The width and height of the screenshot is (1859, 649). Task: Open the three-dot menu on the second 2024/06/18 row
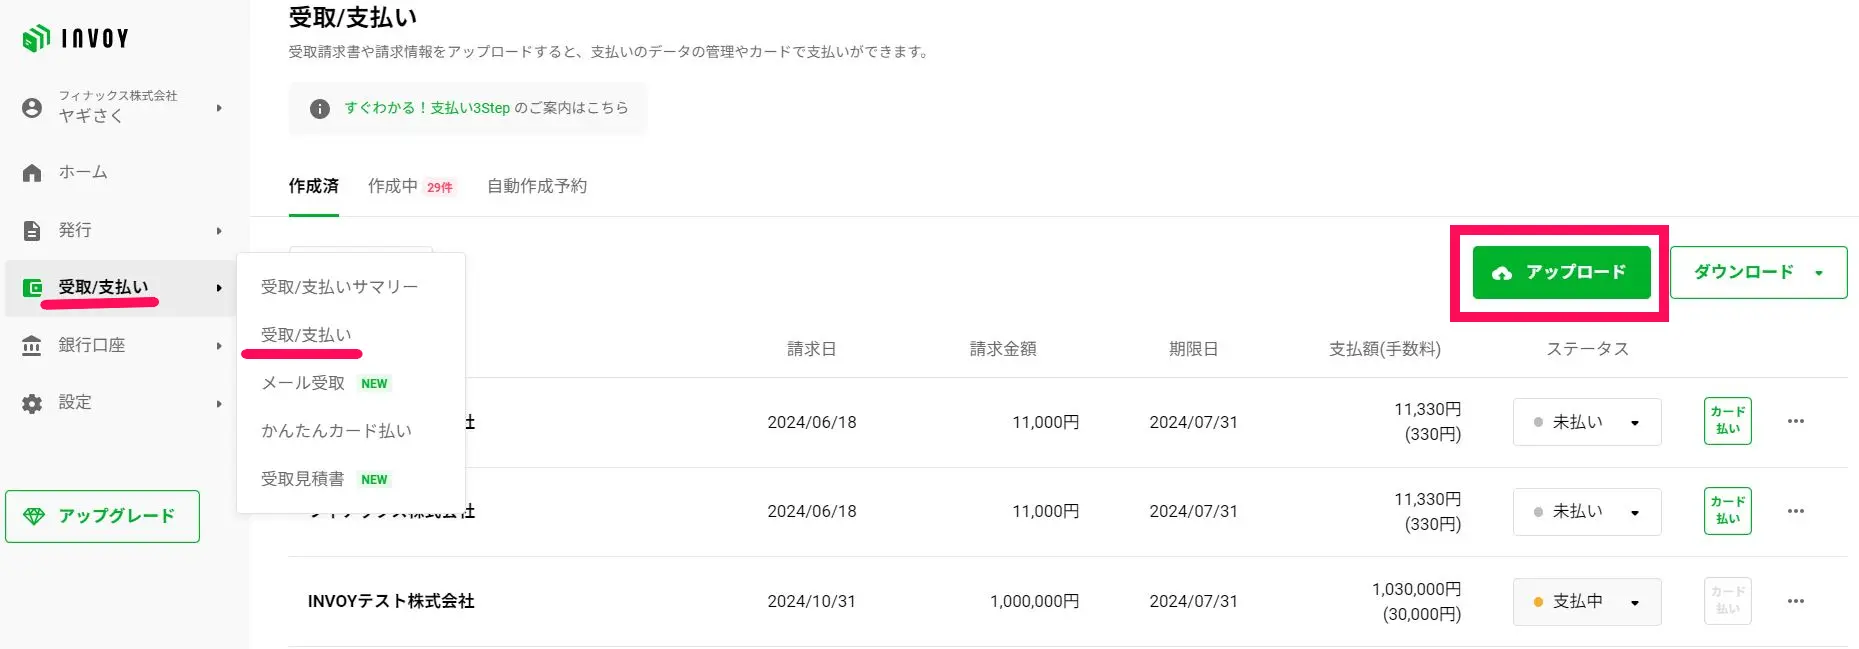coord(1796,511)
